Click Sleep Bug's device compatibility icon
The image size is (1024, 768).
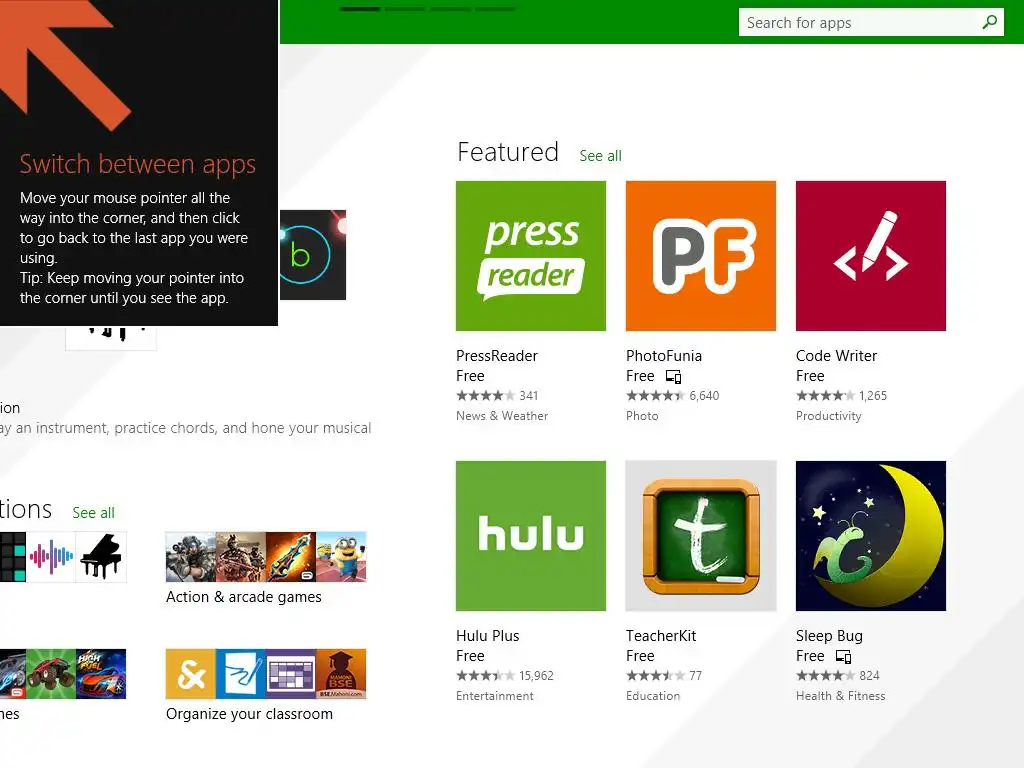coord(843,656)
